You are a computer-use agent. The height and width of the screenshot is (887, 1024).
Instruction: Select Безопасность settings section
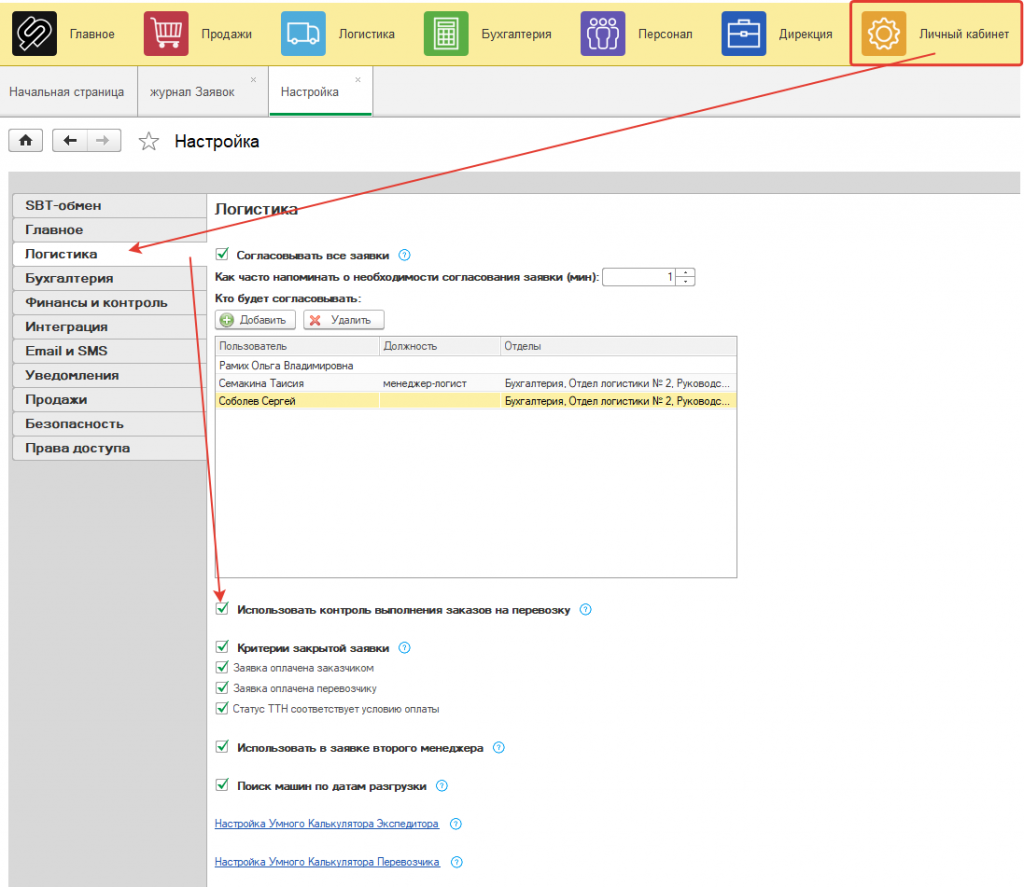(x=110, y=423)
